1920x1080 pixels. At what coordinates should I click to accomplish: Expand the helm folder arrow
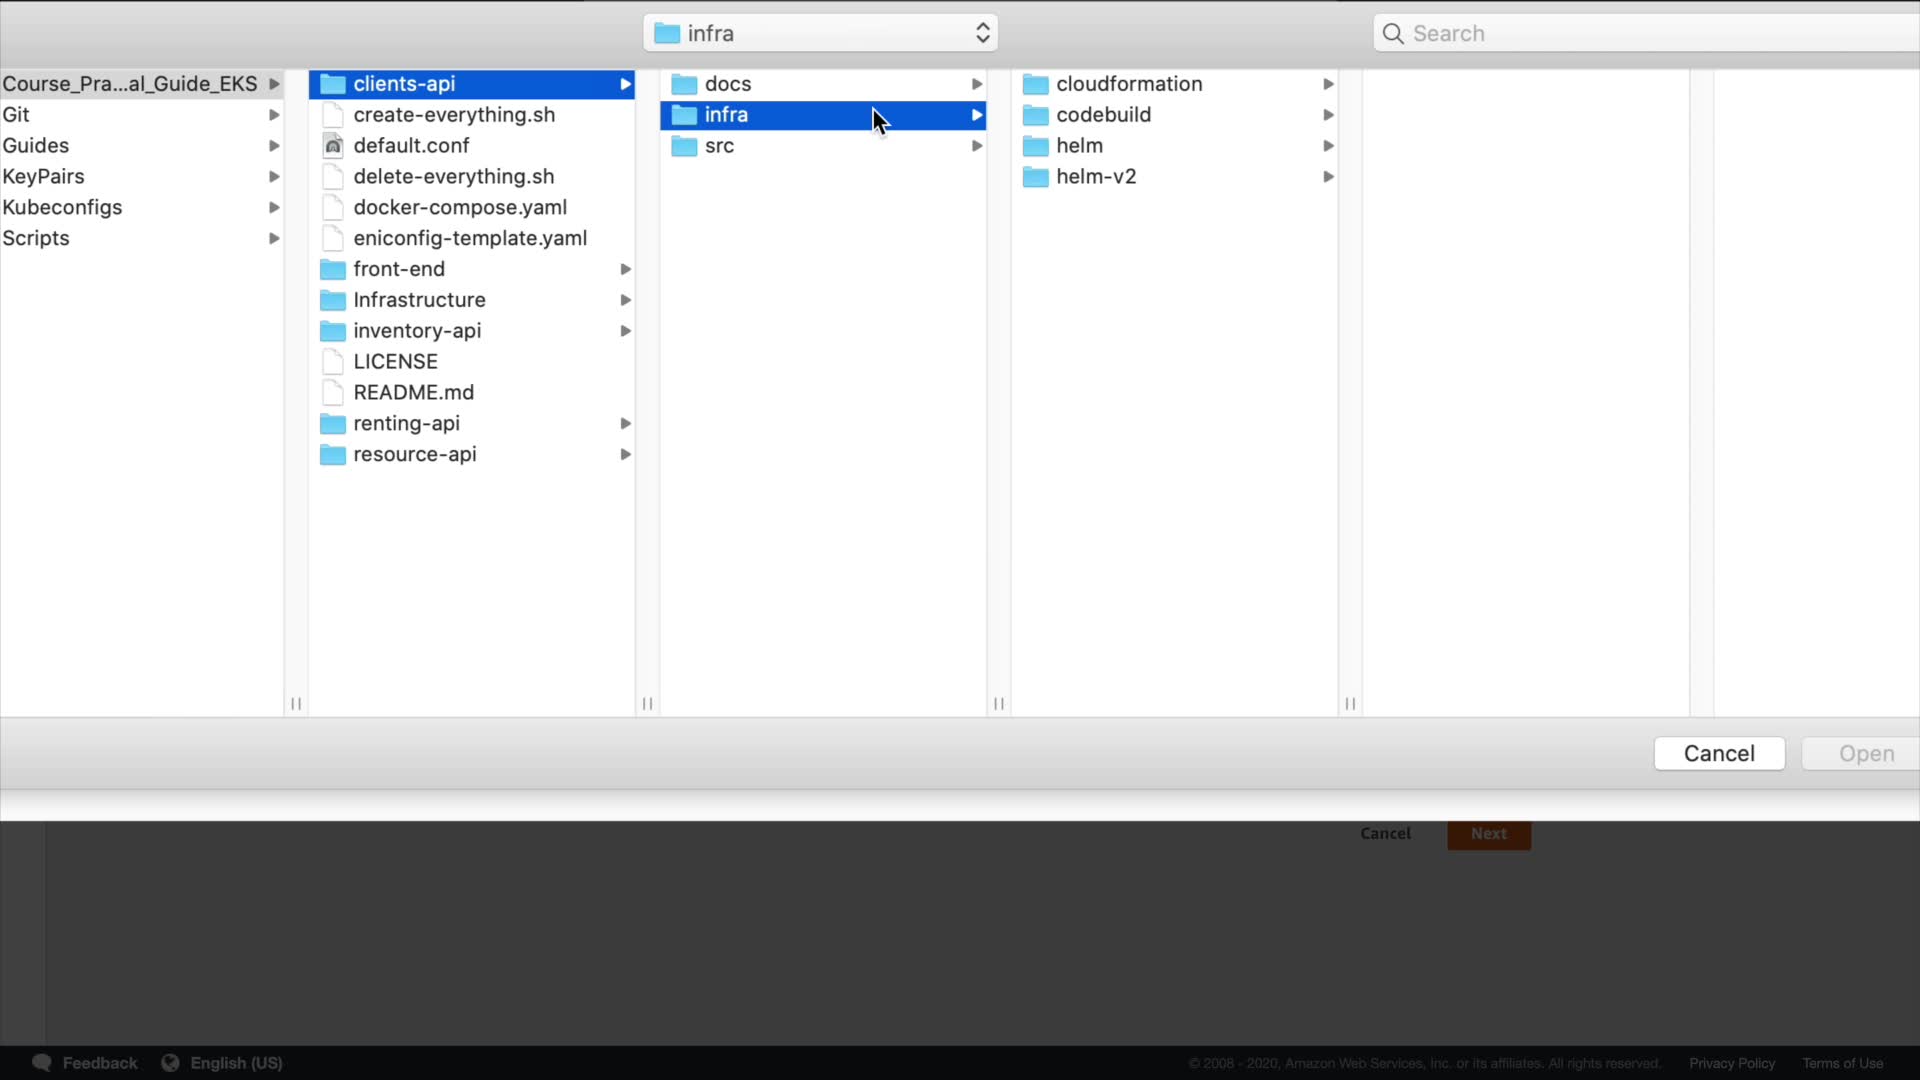[x=1328, y=146]
